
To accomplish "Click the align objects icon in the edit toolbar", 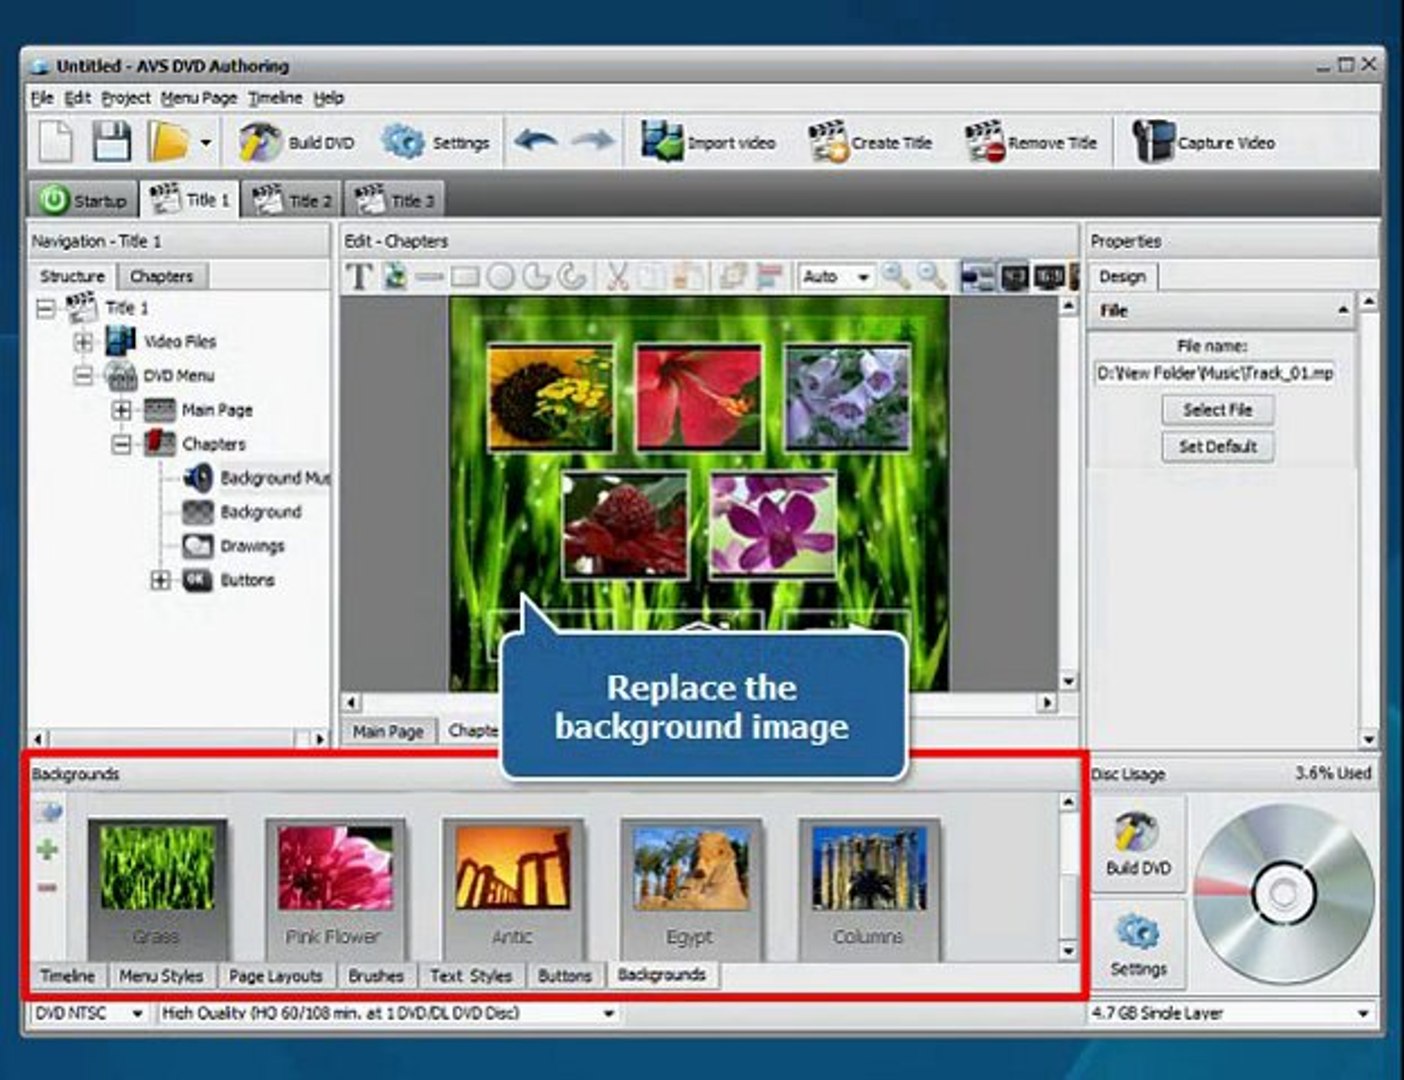I will (x=768, y=276).
